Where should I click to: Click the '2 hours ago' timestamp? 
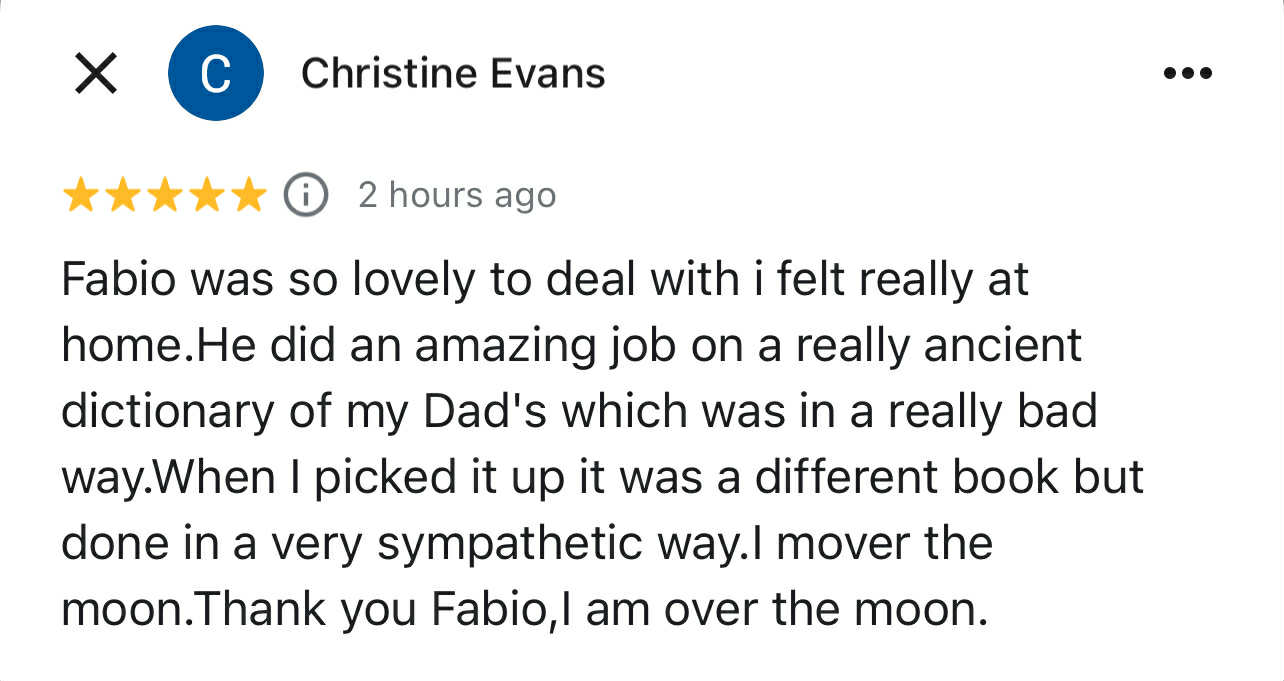(457, 195)
